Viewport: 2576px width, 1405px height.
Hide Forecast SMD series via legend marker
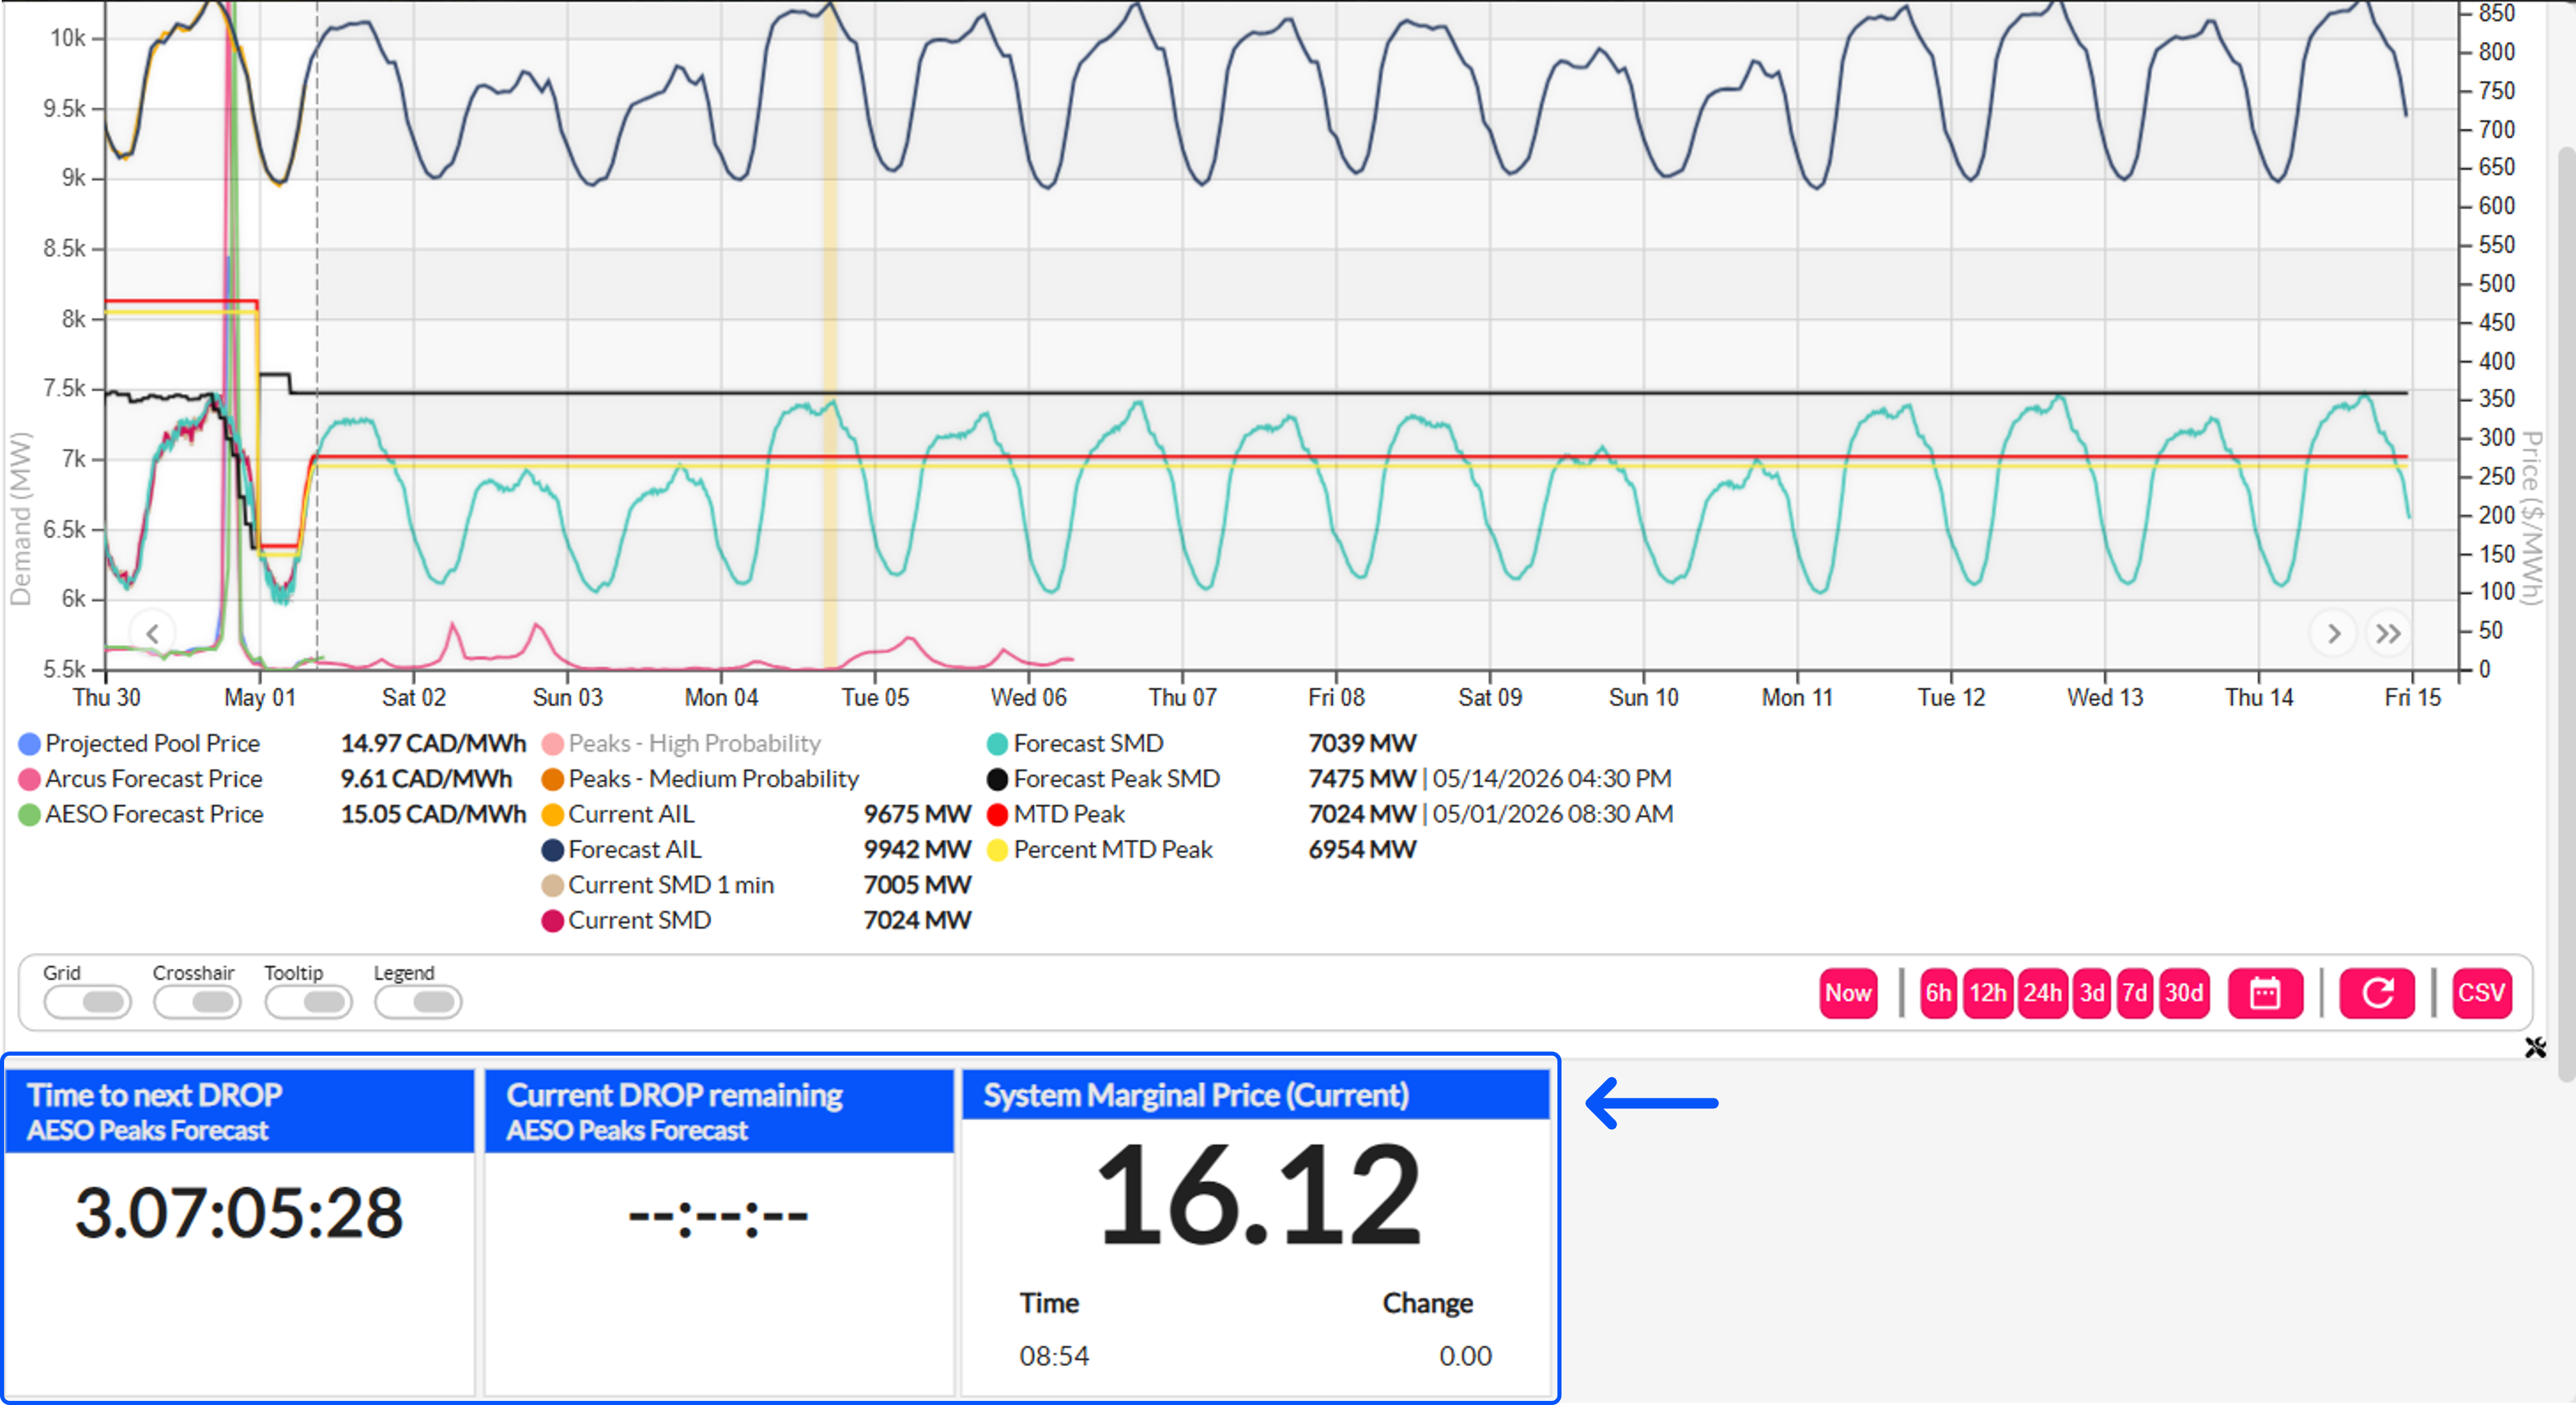tap(997, 744)
